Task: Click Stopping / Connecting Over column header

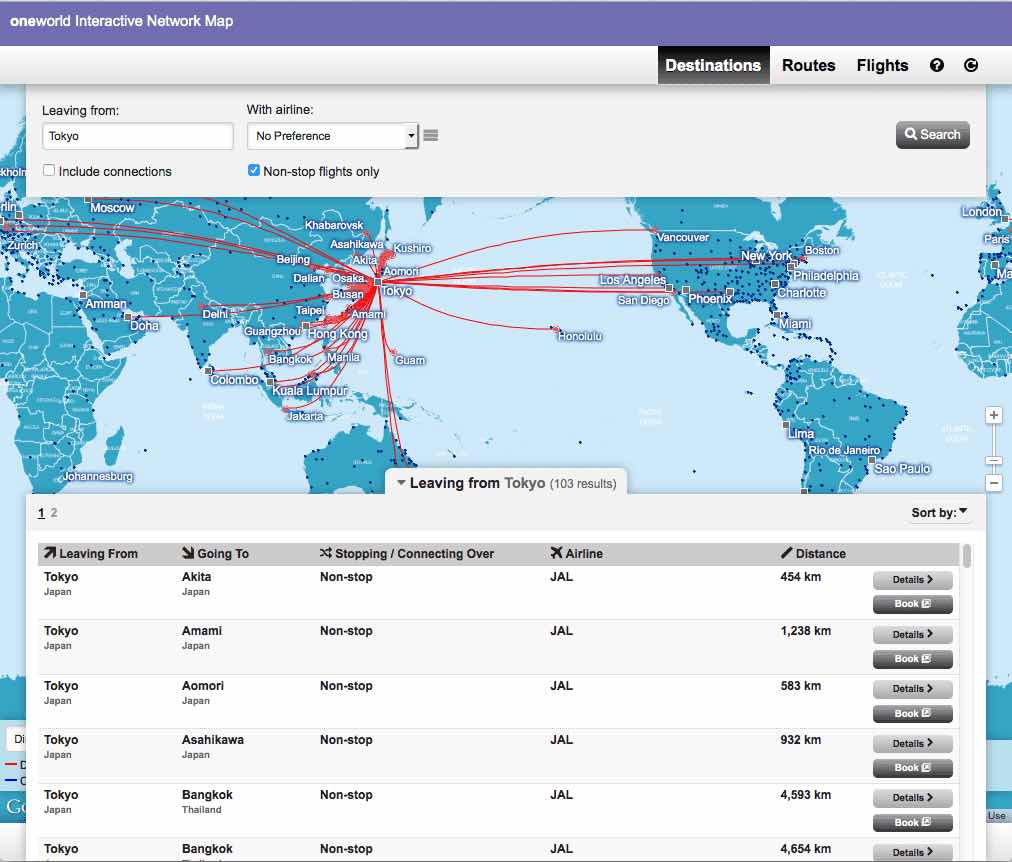Action: pos(407,554)
